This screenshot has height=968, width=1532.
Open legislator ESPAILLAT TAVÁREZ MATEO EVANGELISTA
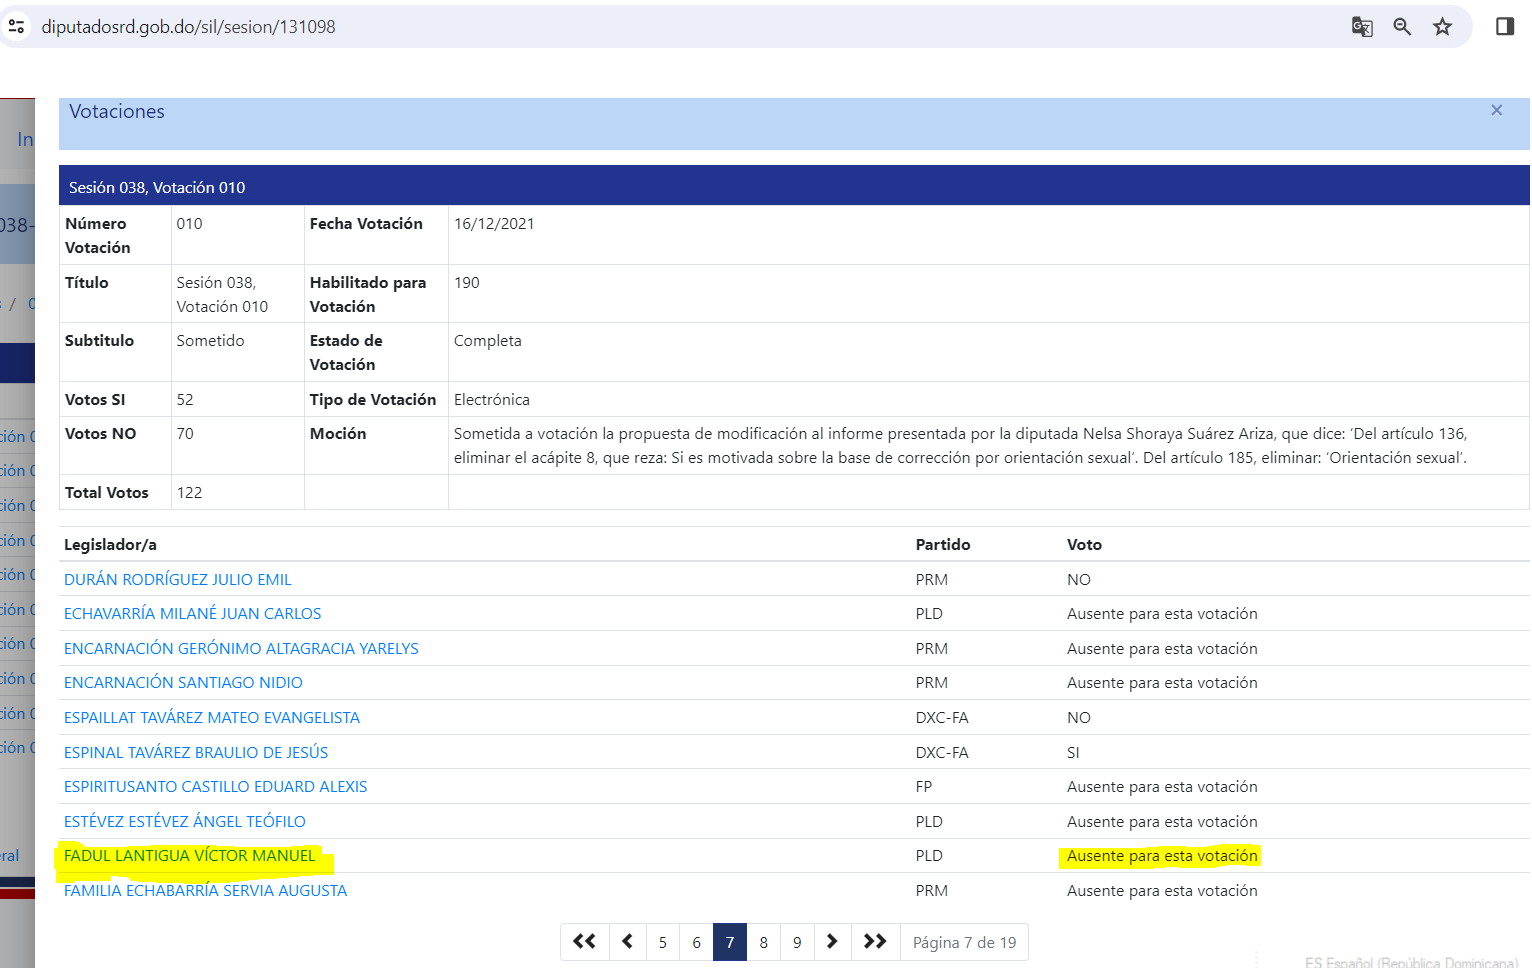click(x=212, y=718)
